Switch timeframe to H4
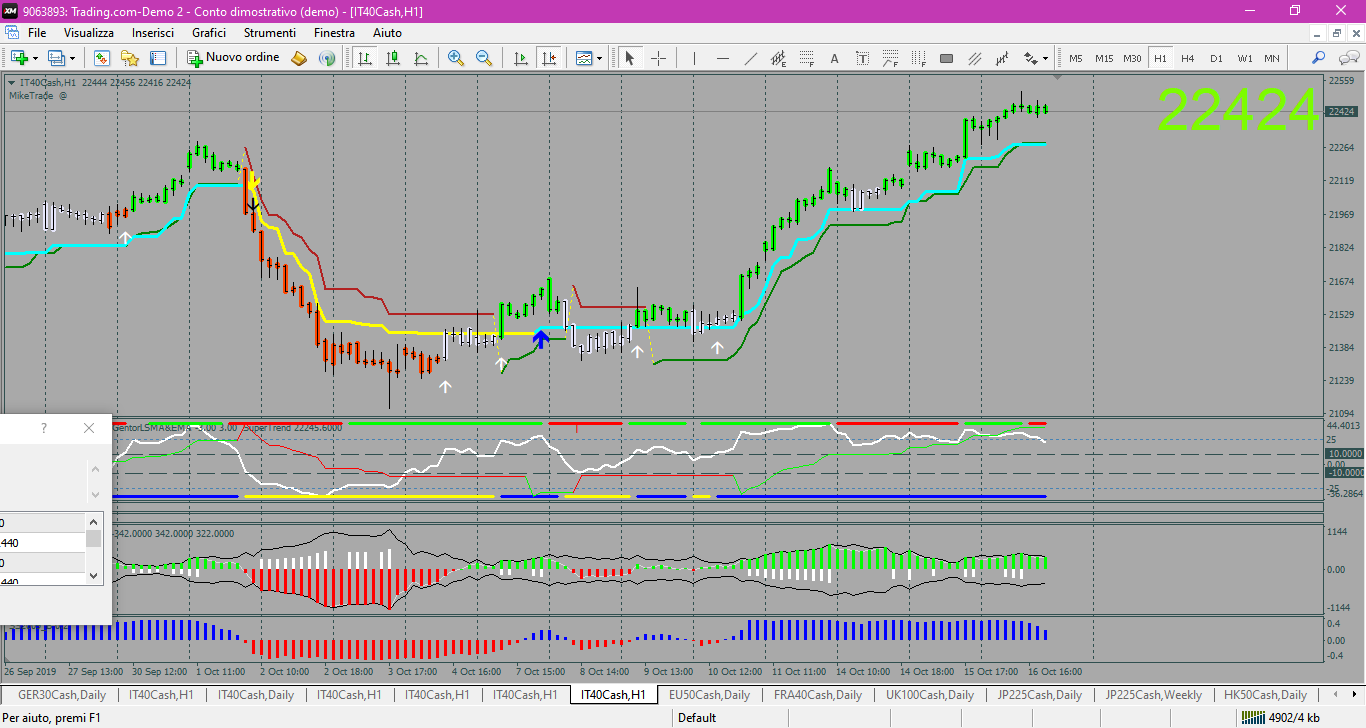Image resolution: width=1366 pixels, height=728 pixels. pos(1188,58)
